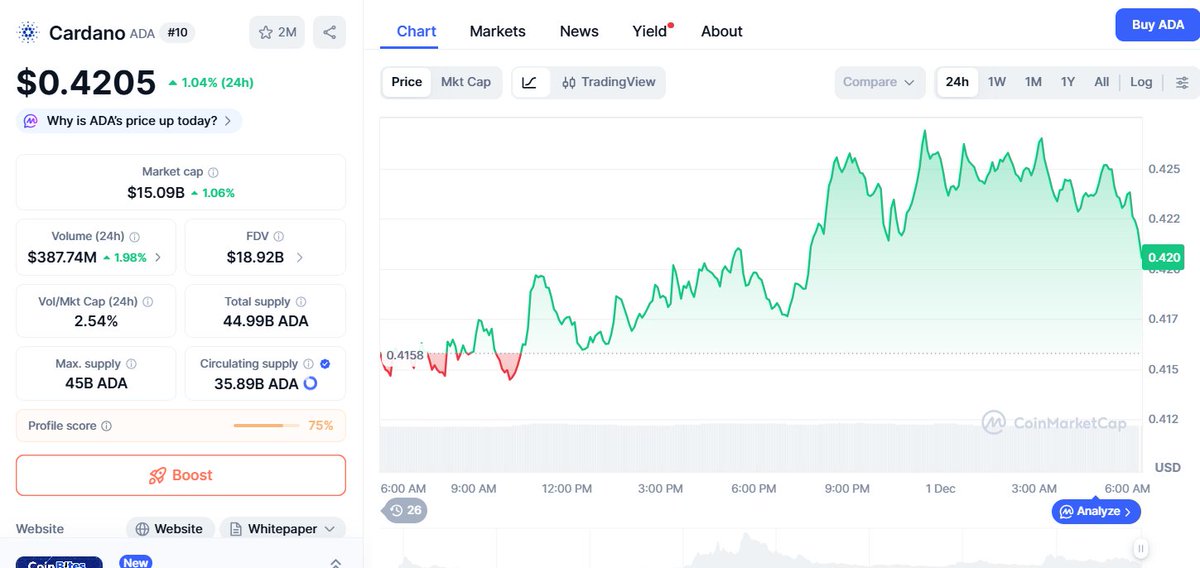Open the chart settings sliders icon
1200x568 pixels.
tap(1181, 82)
